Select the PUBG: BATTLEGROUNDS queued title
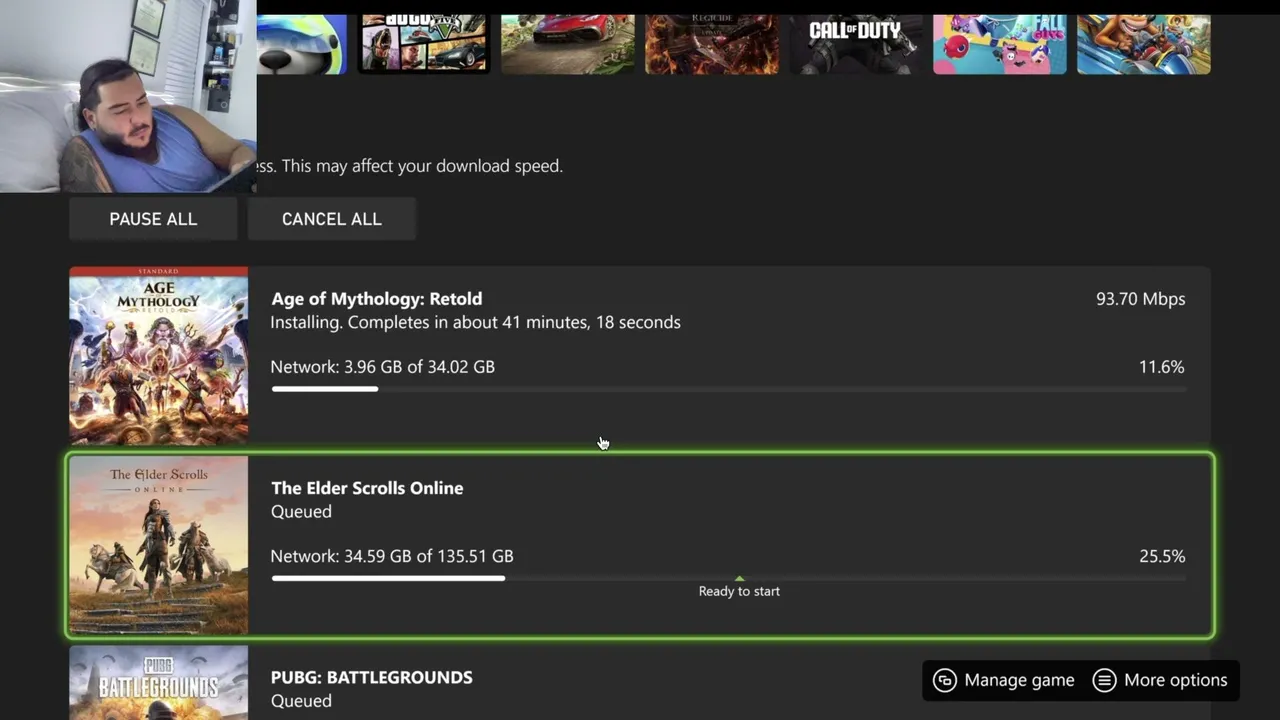The height and width of the screenshot is (720, 1280). (x=371, y=677)
